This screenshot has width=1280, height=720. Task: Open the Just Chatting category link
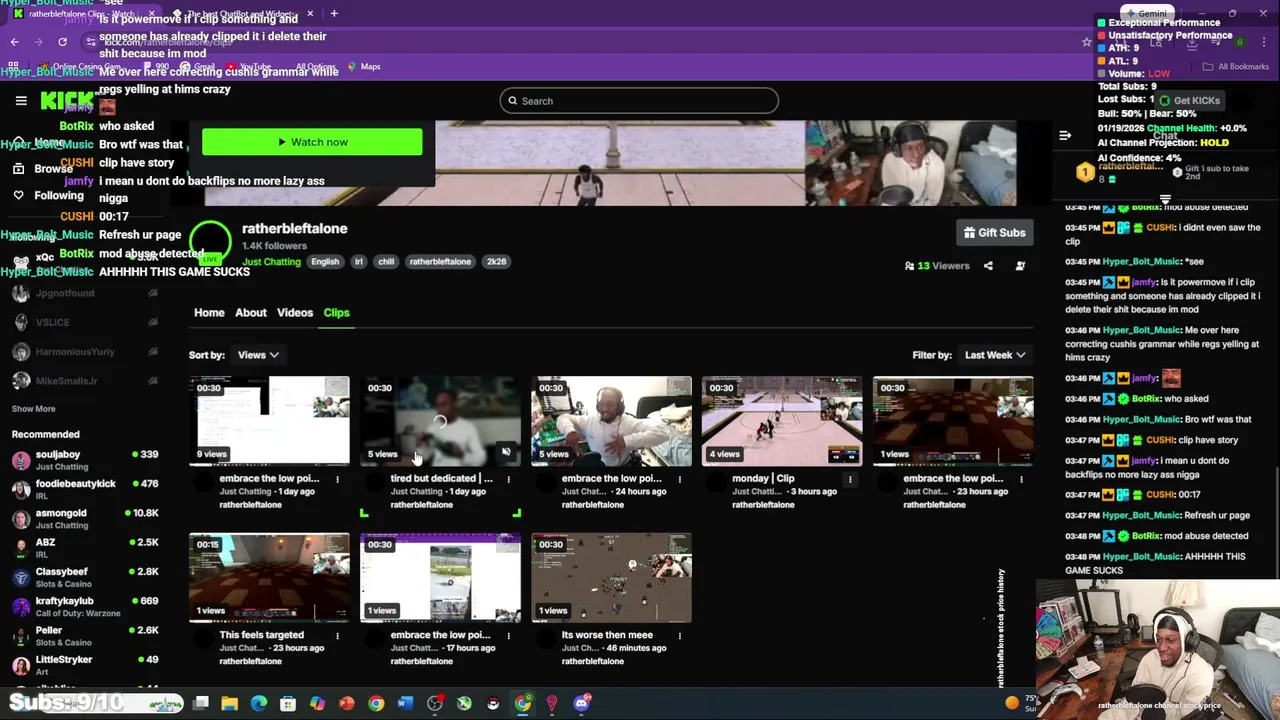[x=271, y=262]
